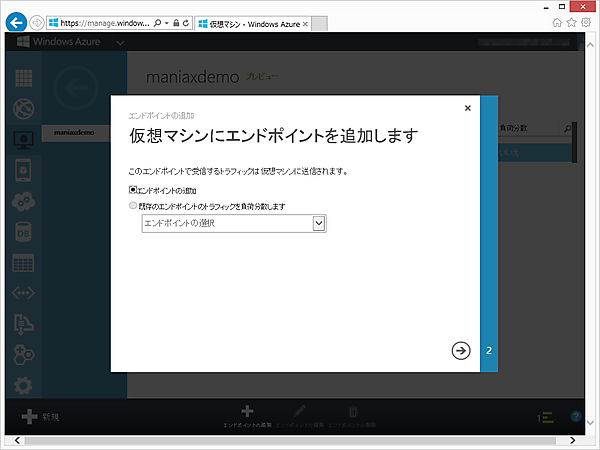Open the Virtual Machines sidebar icon

coord(24,140)
